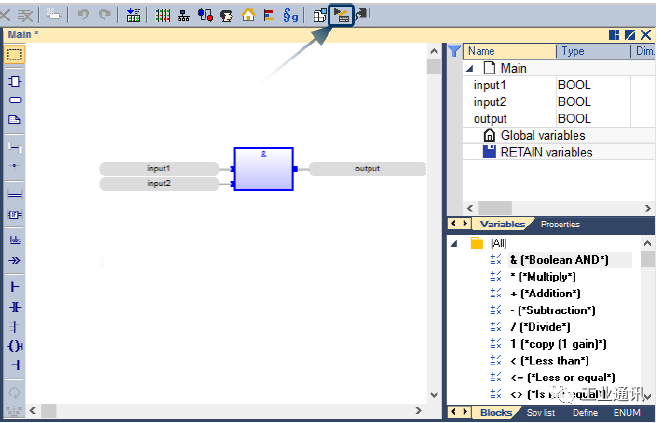Select the input2 variable row
This screenshot has width=666, height=423.
559,102
